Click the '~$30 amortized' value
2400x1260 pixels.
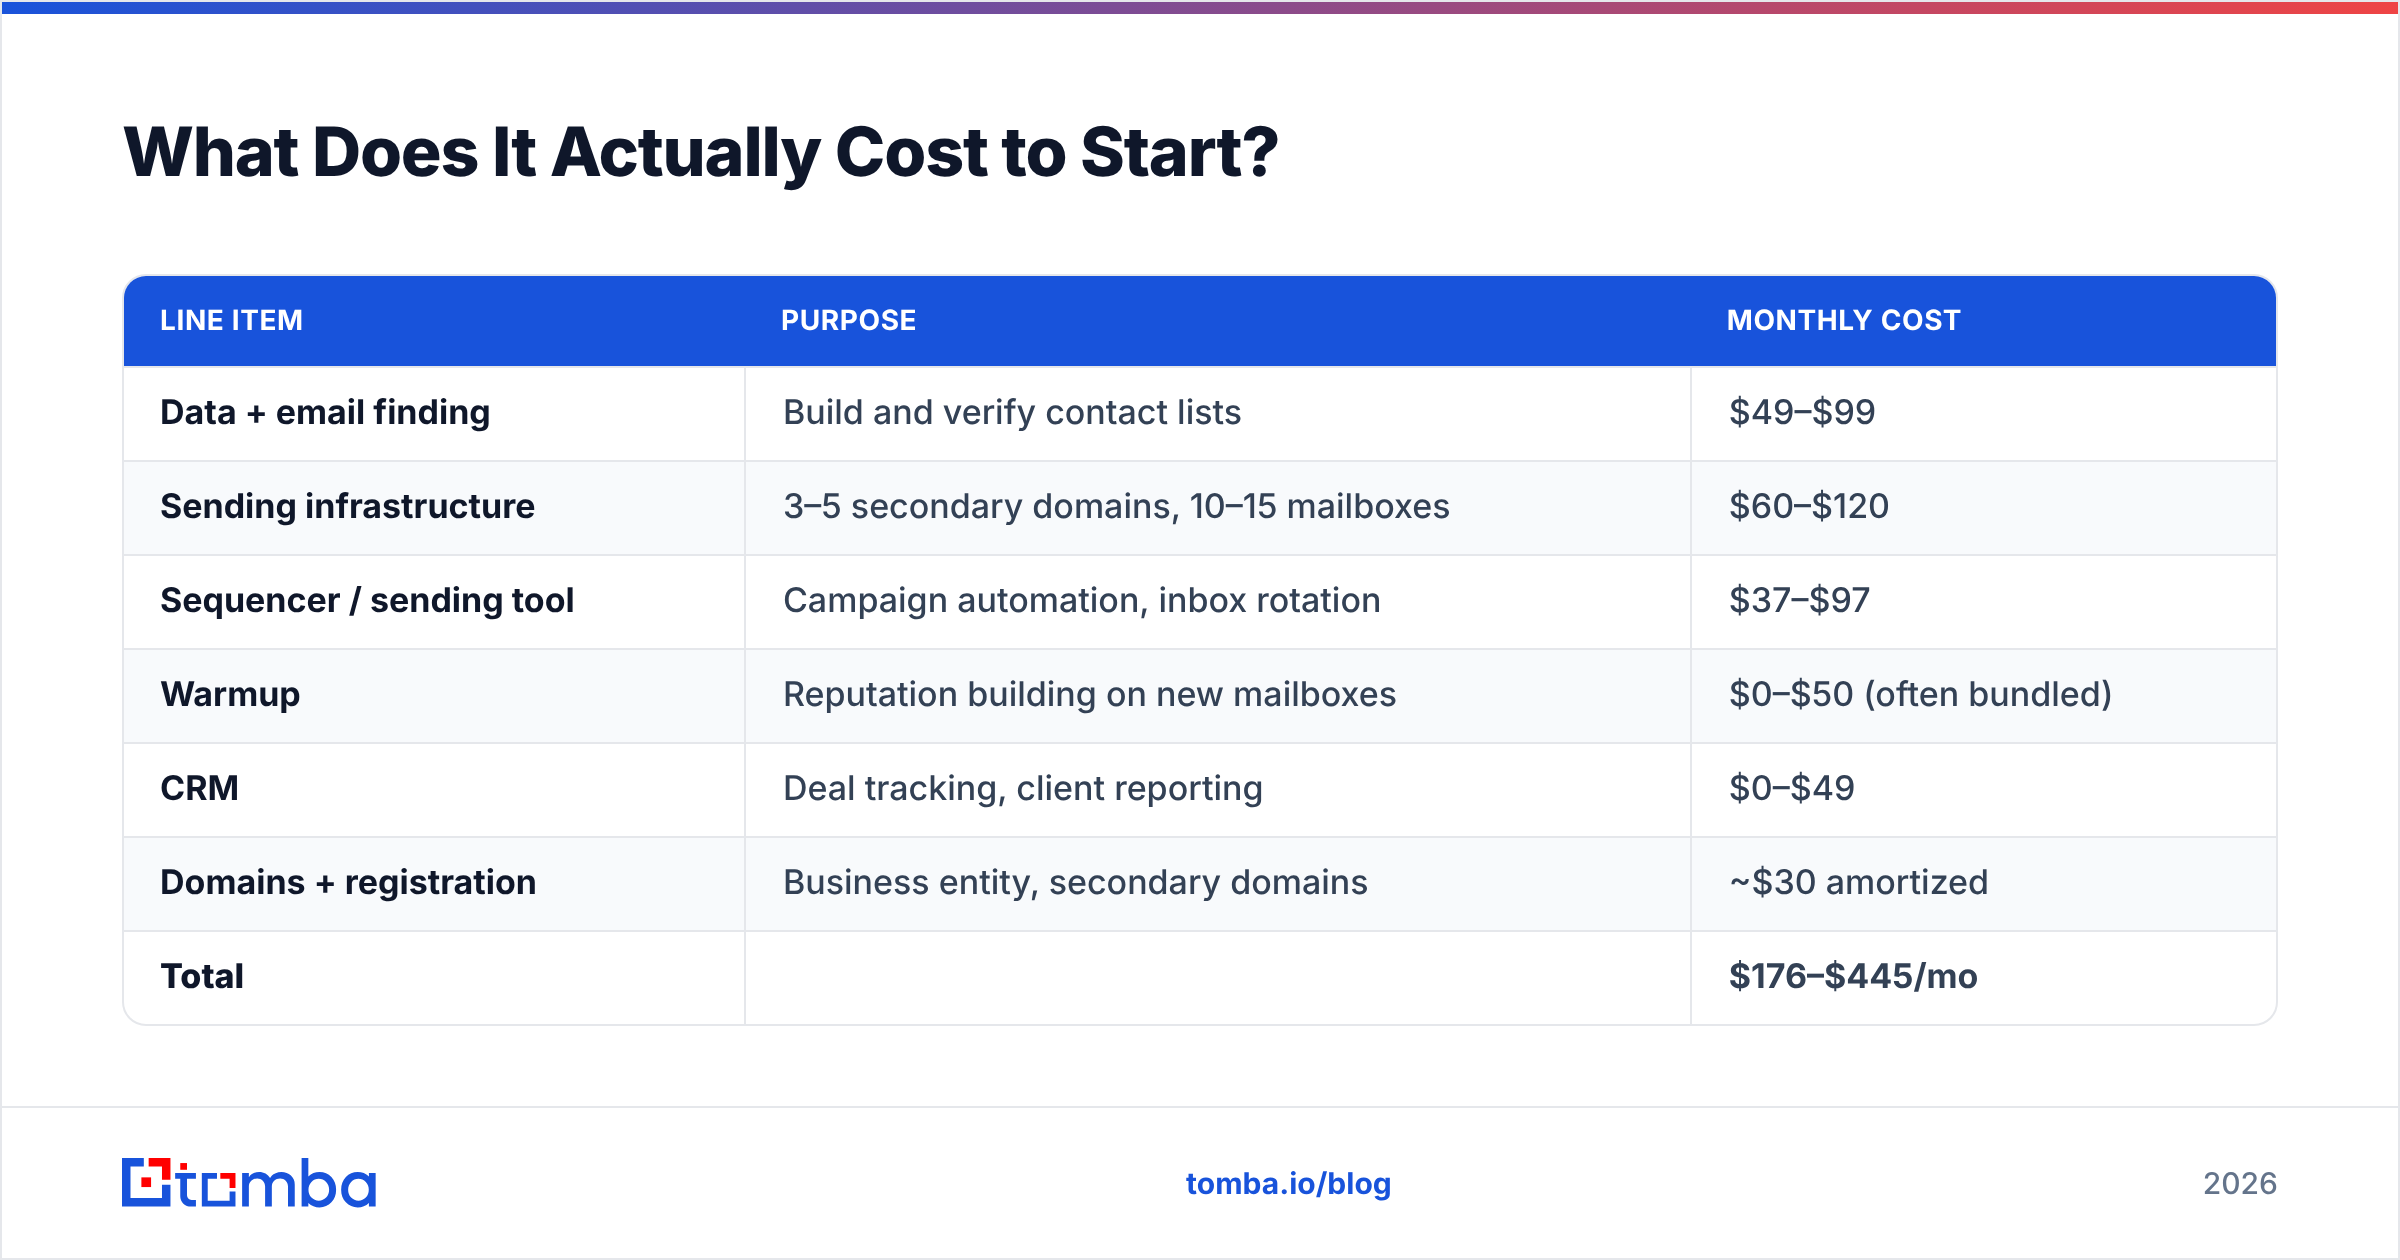pyautogui.click(x=1858, y=882)
